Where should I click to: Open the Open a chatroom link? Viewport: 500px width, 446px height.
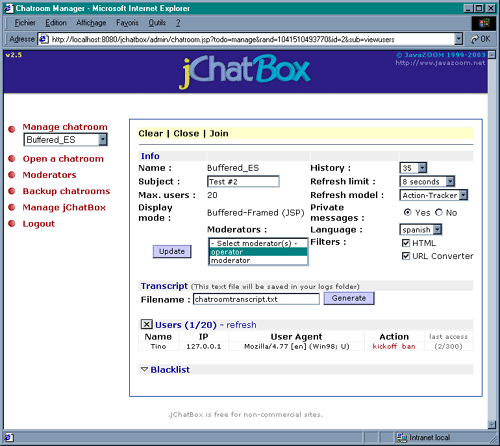click(63, 159)
